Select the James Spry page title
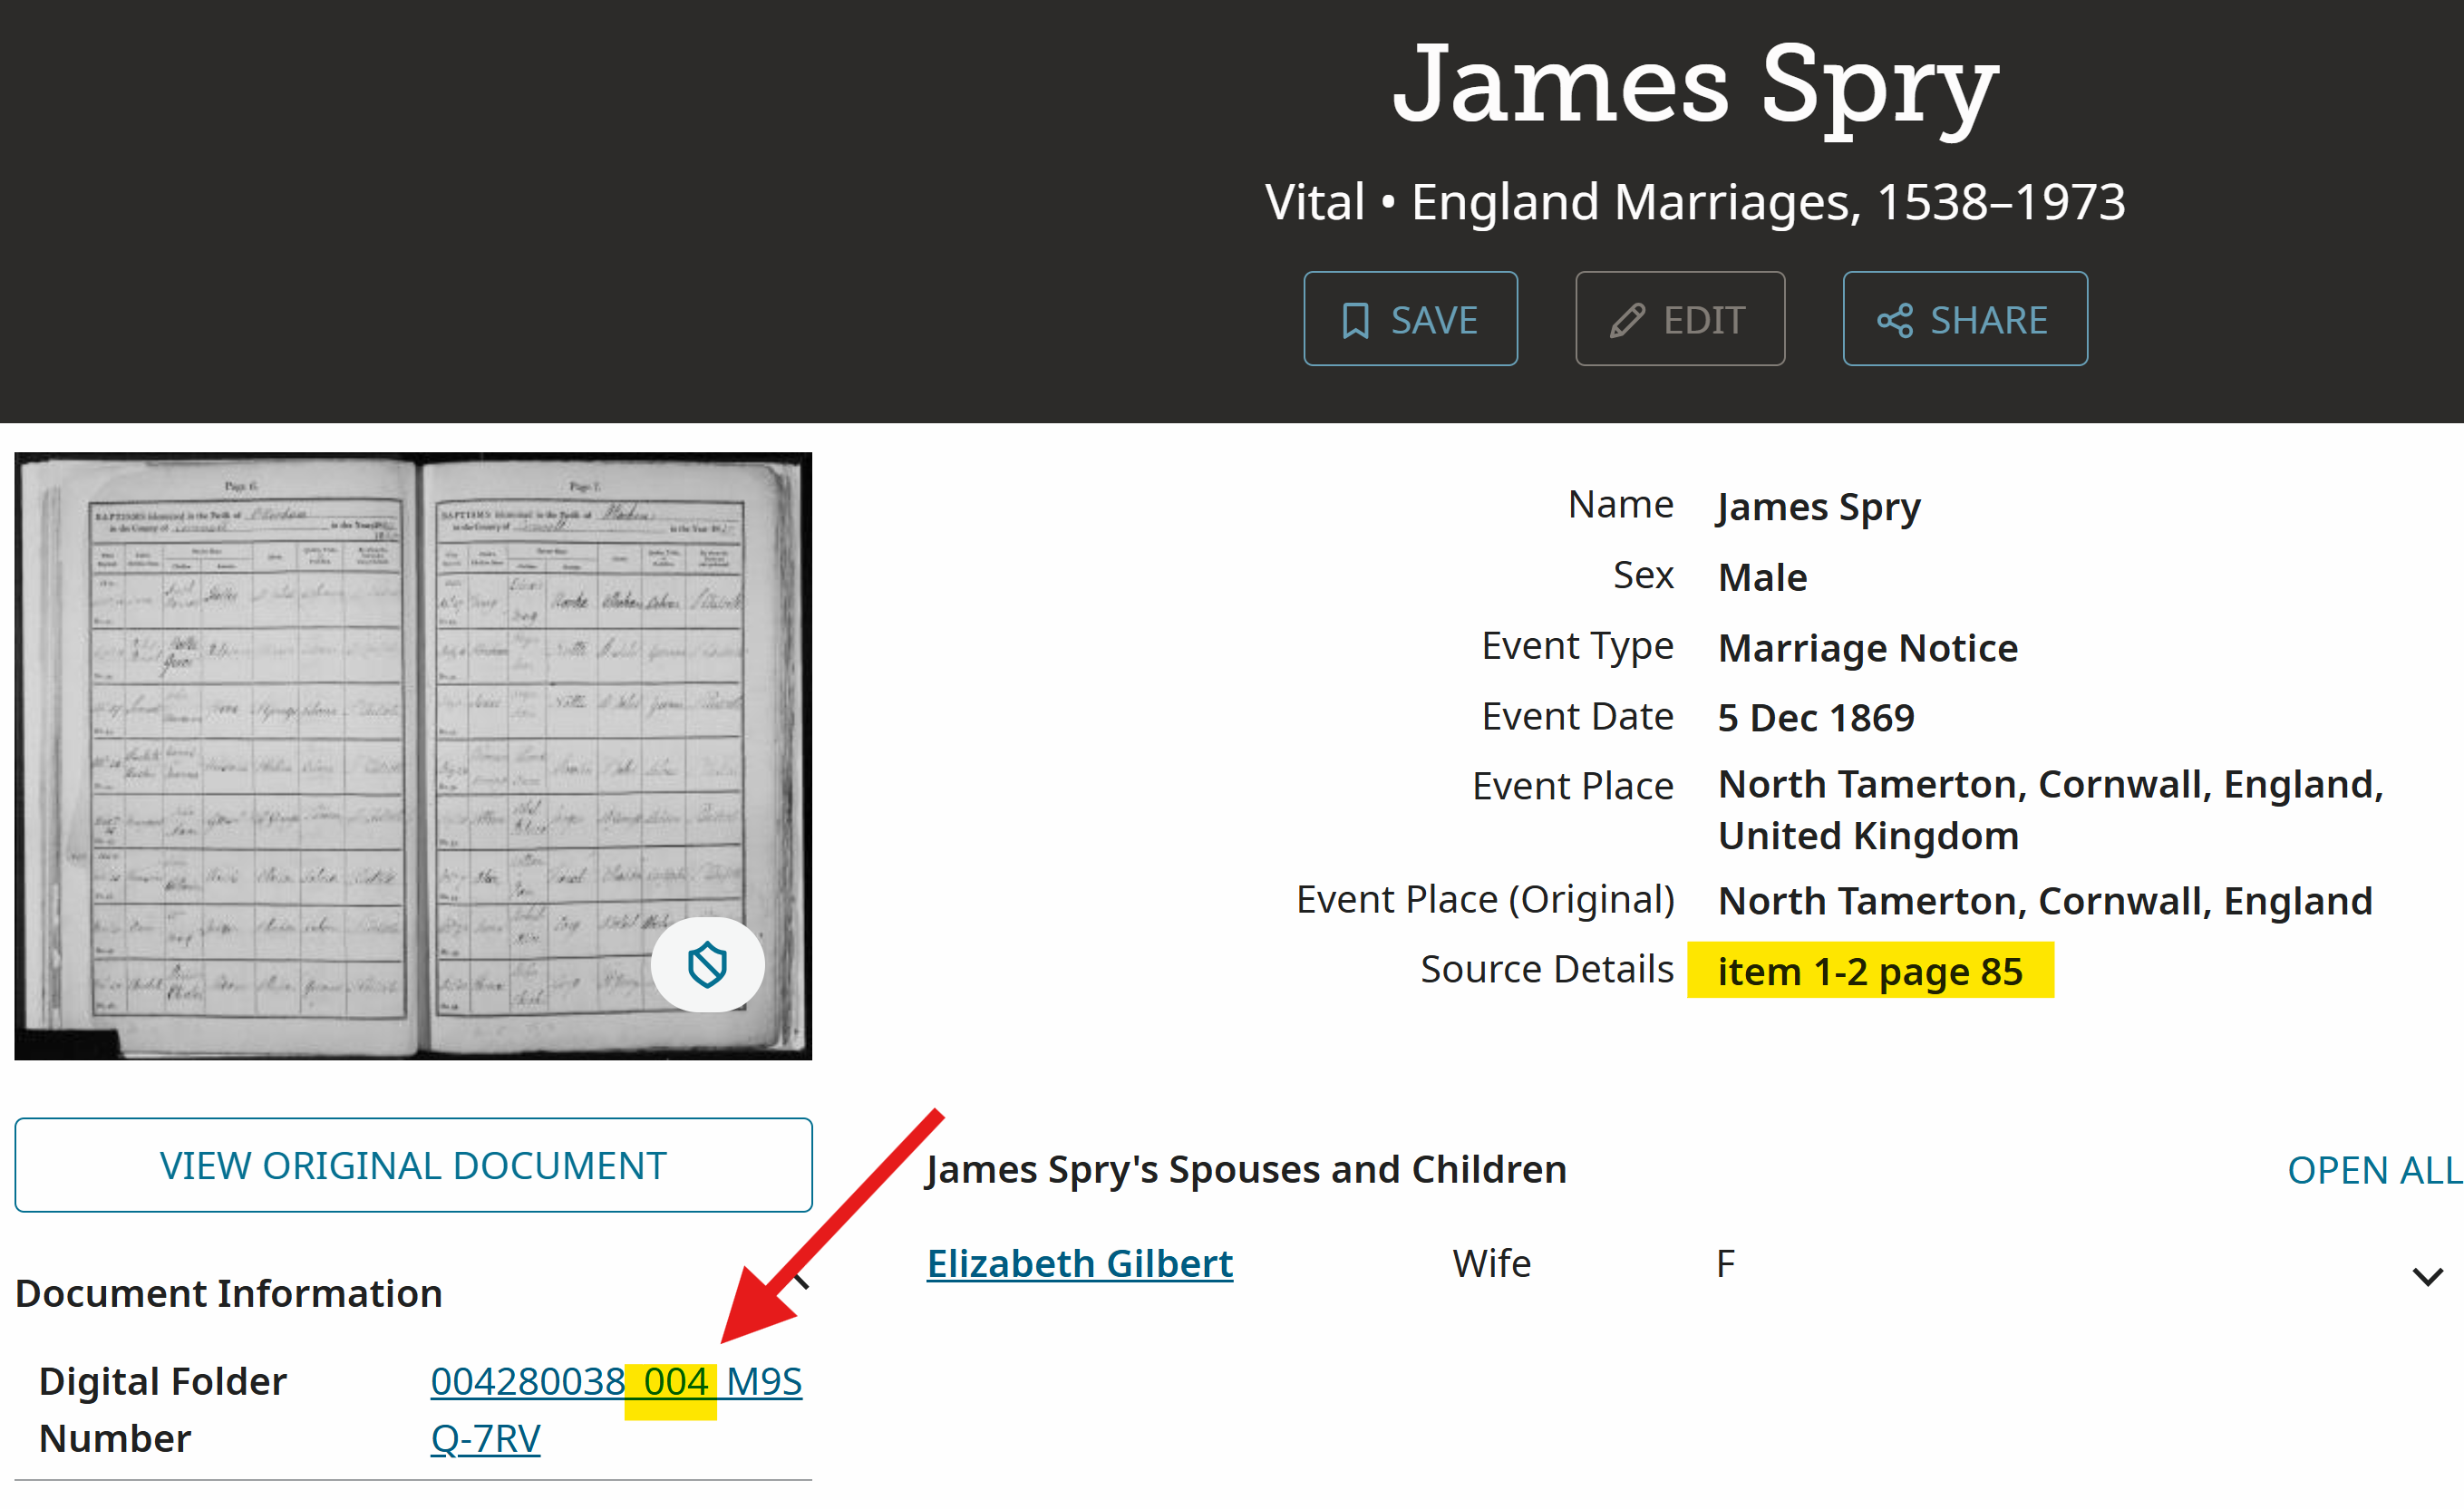Image resolution: width=2464 pixels, height=1509 pixels. pyautogui.click(x=1695, y=86)
